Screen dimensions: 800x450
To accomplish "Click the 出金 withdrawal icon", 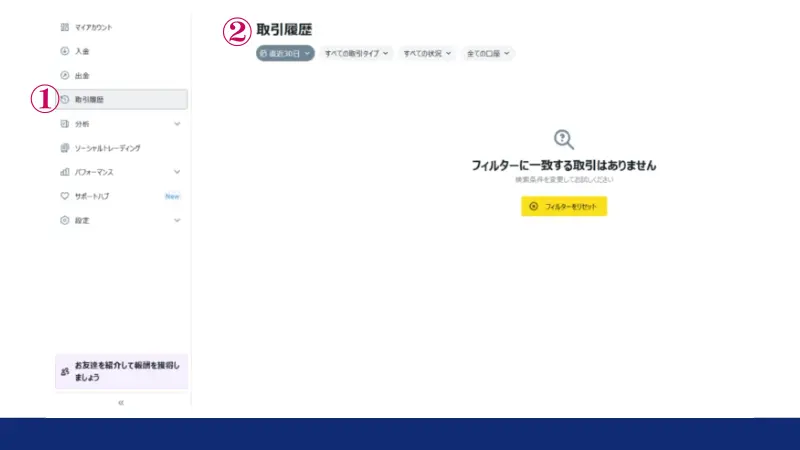I will (x=65, y=75).
